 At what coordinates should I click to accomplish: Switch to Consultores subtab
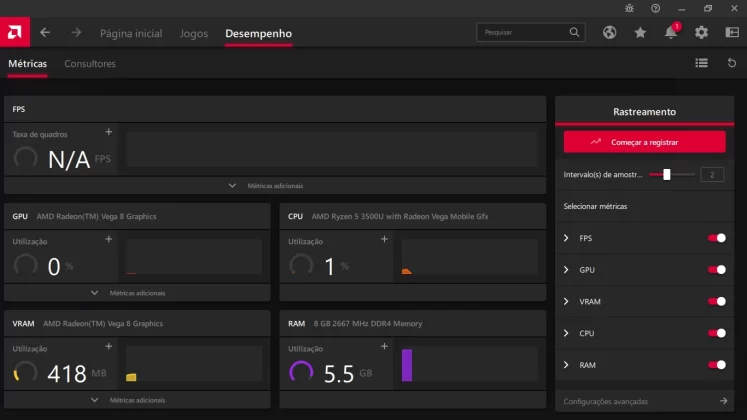click(x=90, y=63)
